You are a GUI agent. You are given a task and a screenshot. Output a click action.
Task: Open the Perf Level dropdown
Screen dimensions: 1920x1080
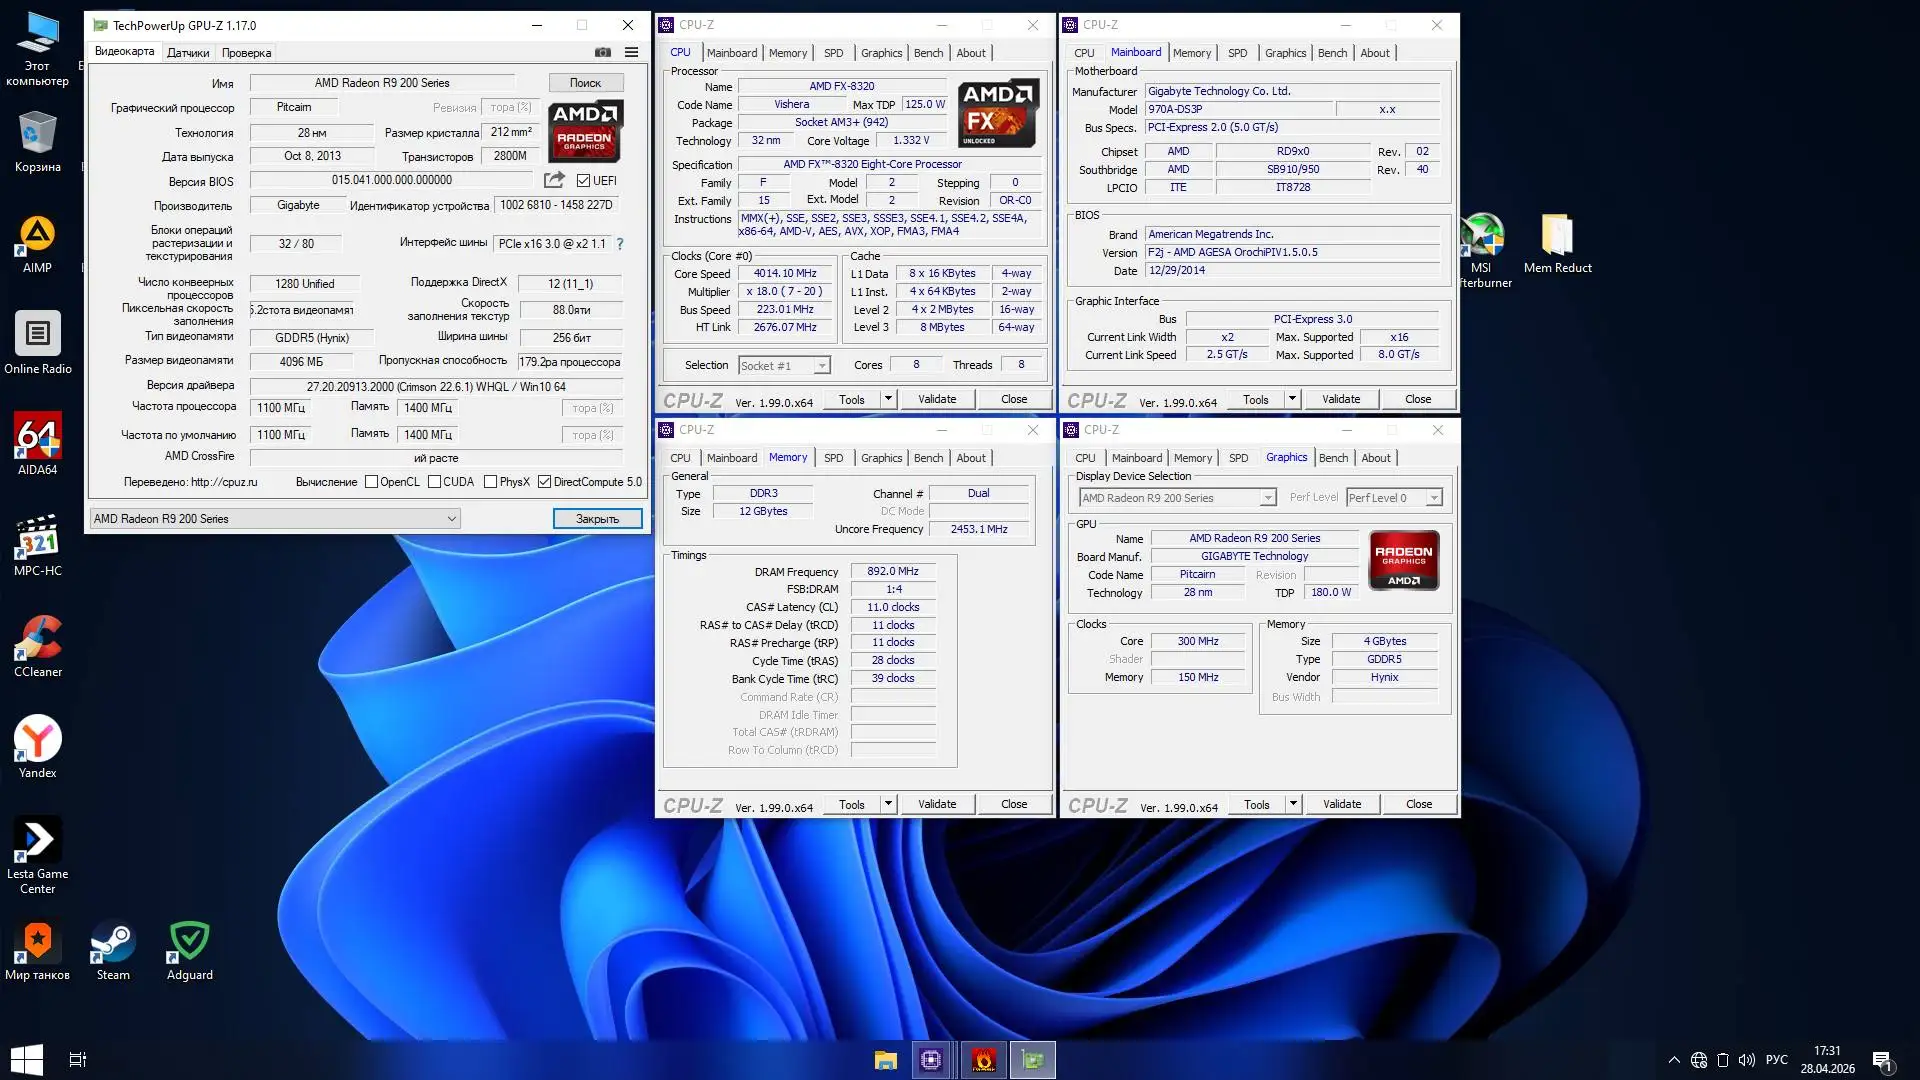pyautogui.click(x=1394, y=497)
